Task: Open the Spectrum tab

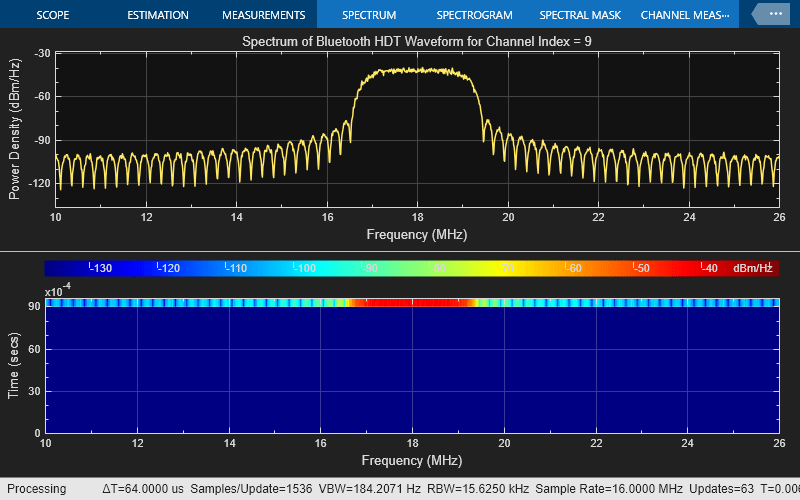Action: point(368,15)
